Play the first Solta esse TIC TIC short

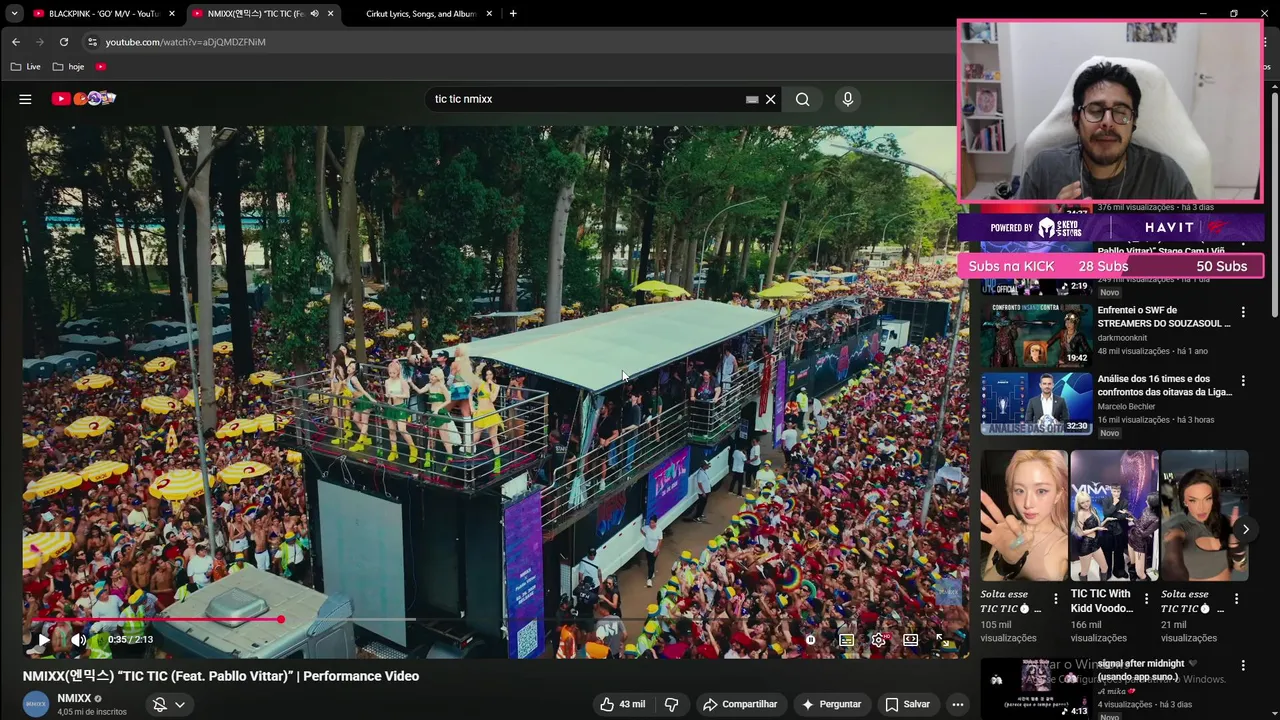coord(1024,516)
